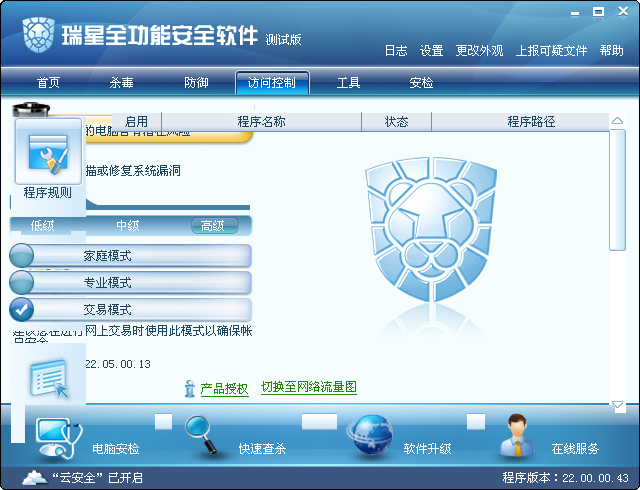
Task: Sort by the 程序名称 column header
Action: (x=262, y=122)
